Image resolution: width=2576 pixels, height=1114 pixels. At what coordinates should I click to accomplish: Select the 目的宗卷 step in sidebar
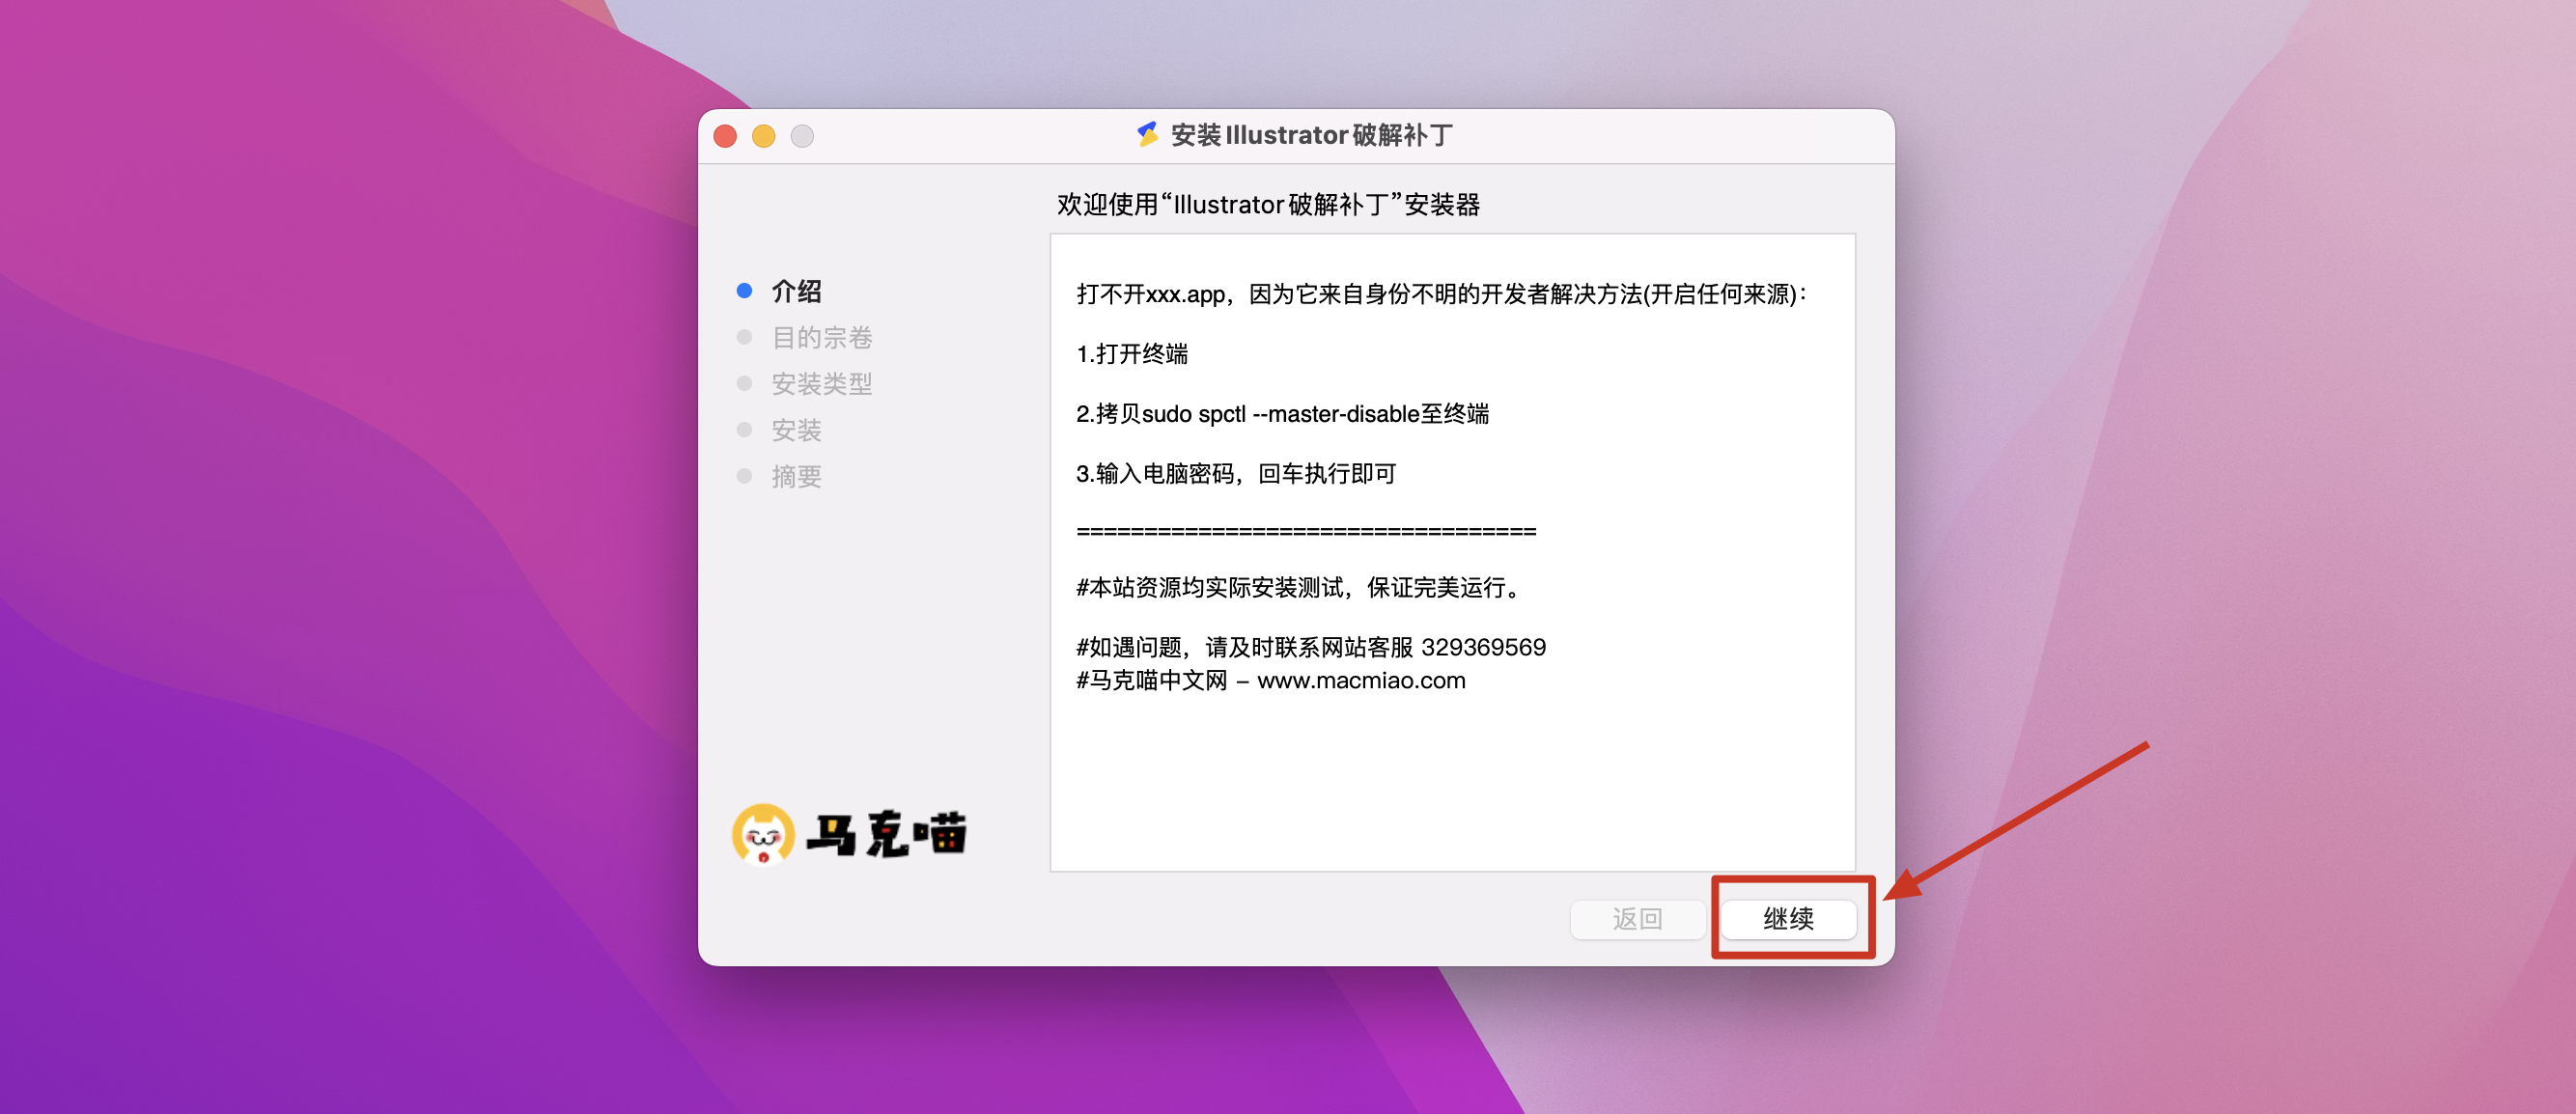(821, 337)
